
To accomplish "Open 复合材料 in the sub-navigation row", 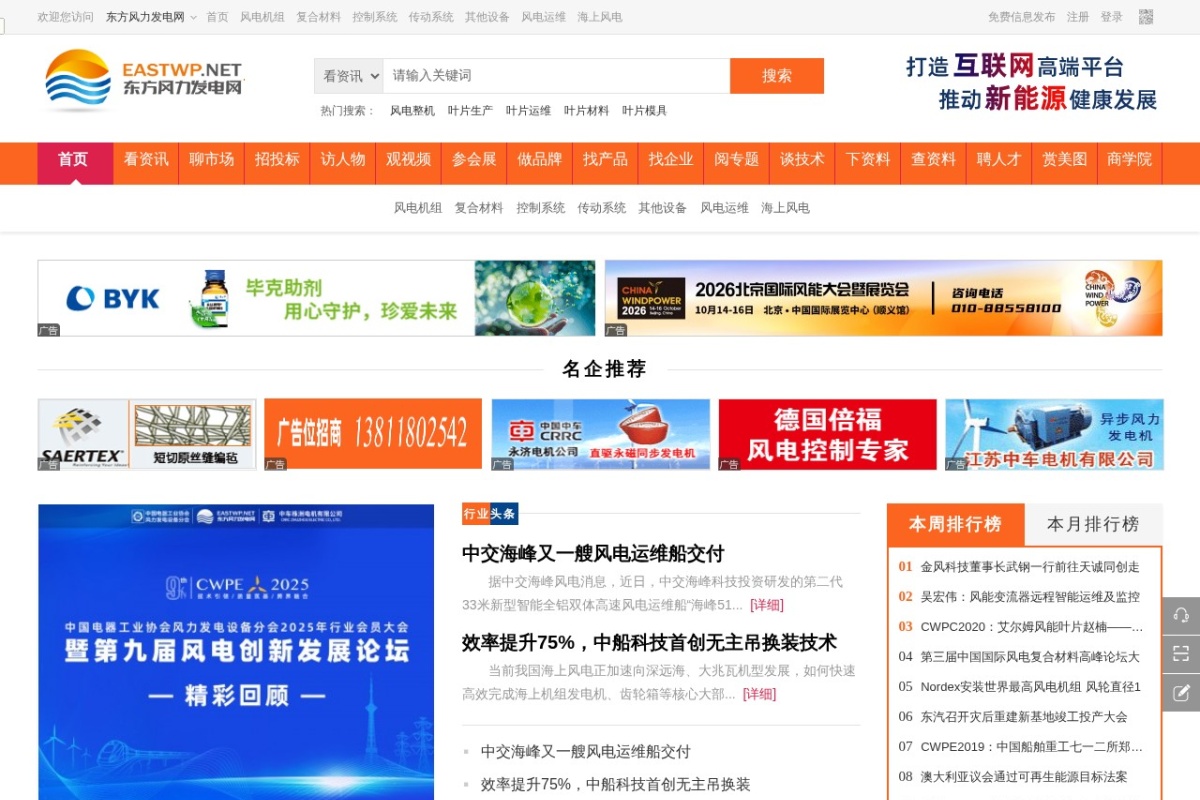I will [x=479, y=208].
